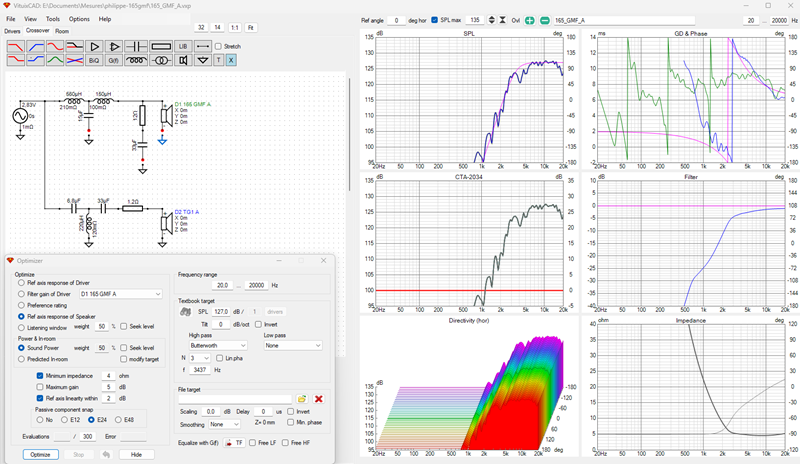Select the loudspeaker driver component icon
Viewport: 800px width, 464px height.
tap(183, 60)
